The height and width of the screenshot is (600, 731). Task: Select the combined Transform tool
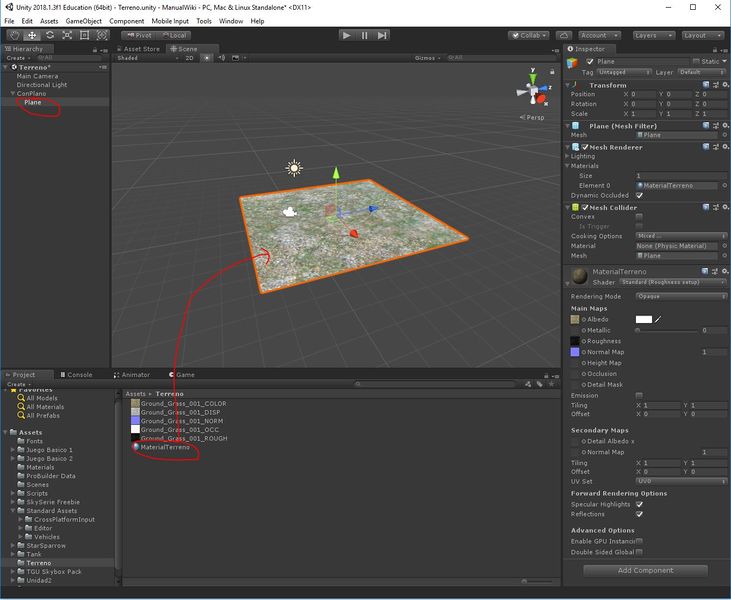coord(102,35)
